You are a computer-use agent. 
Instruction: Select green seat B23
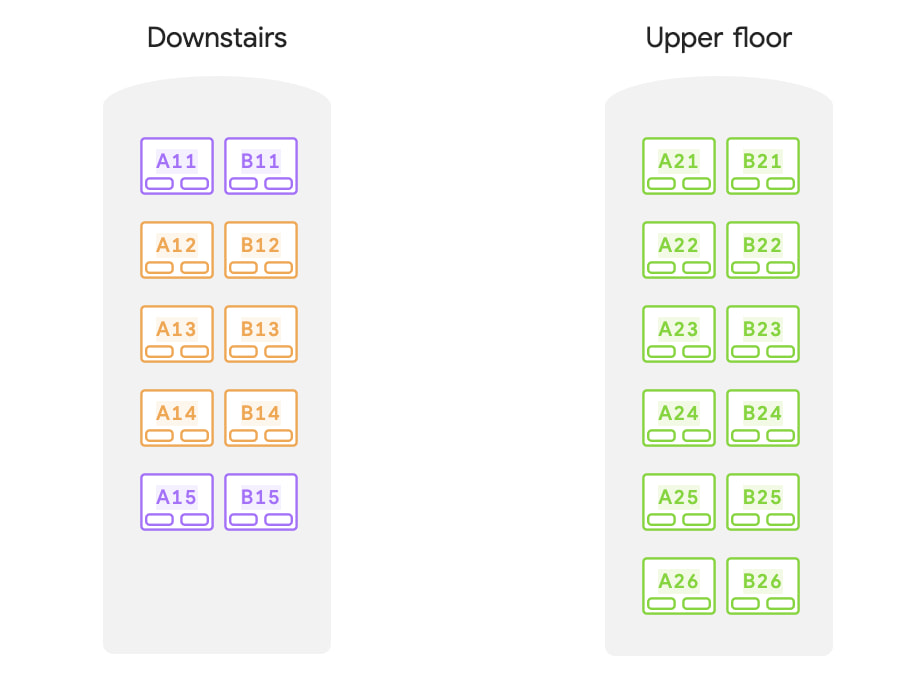763,334
